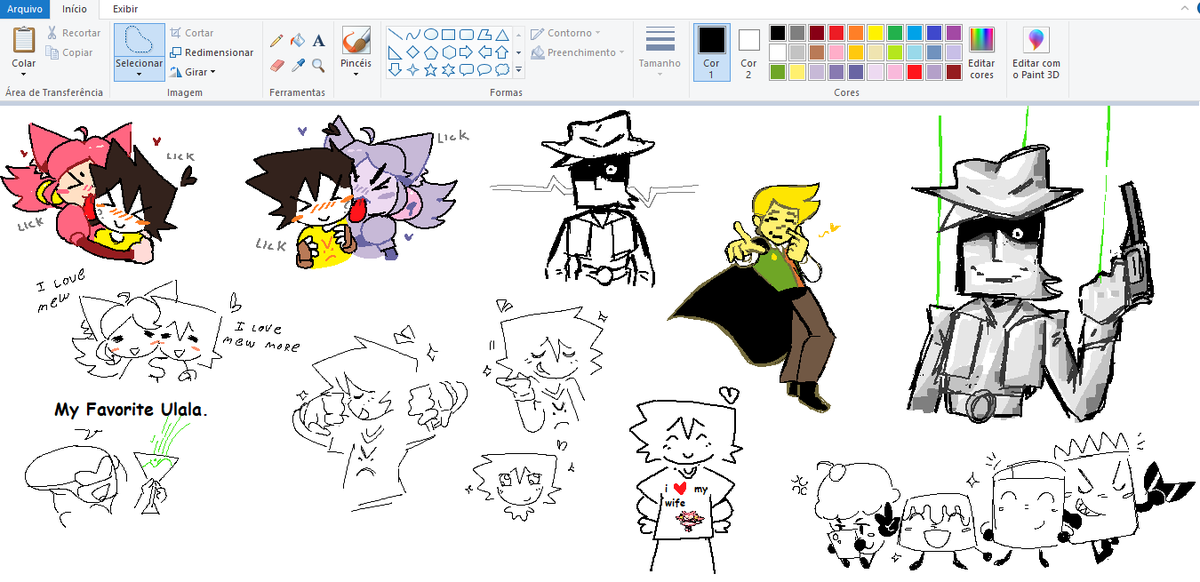
Task: Choose the Rounded rectangle shape
Action: [467, 34]
